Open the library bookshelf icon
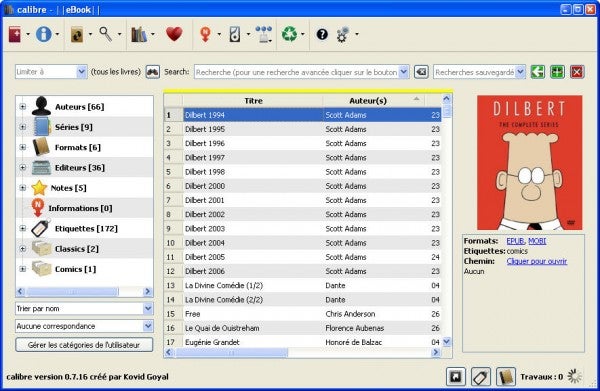This screenshot has height=391, width=600. [x=139, y=34]
